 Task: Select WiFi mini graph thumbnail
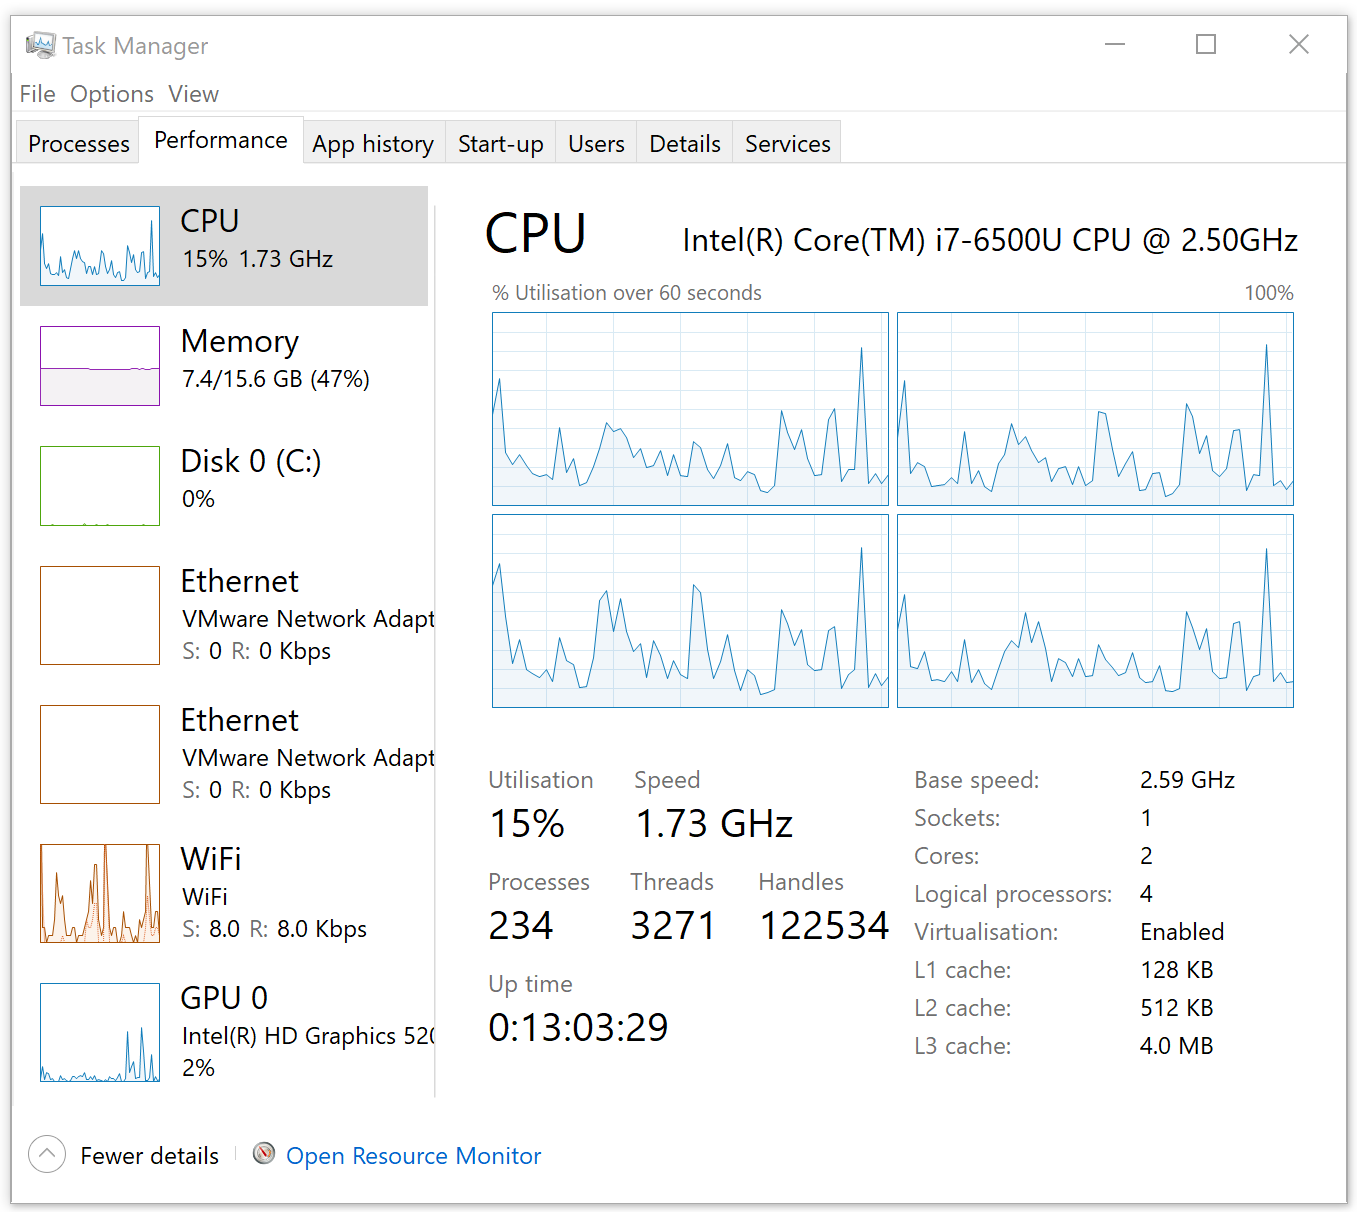click(x=100, y=893)
